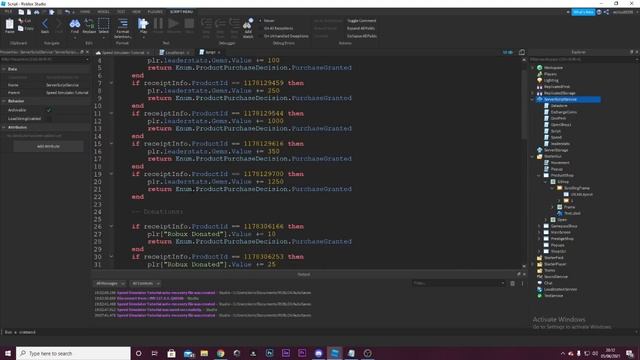Toggle LoadStringEnabled property checkbox
This screenshot has height=360, width=640.
tap(49, 119)
